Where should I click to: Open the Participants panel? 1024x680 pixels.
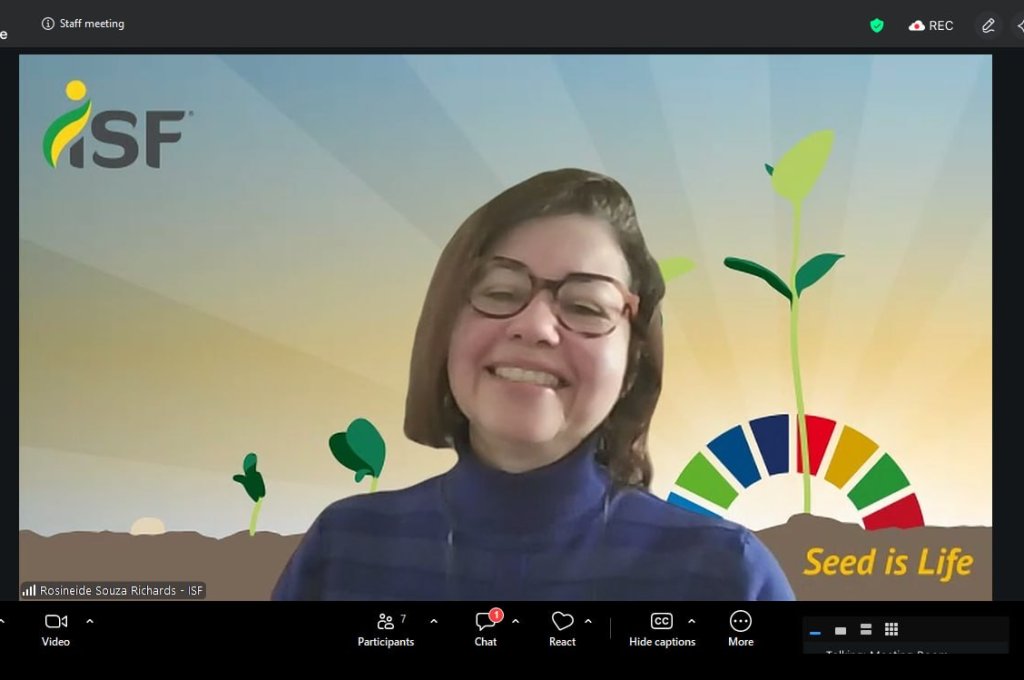385,622
